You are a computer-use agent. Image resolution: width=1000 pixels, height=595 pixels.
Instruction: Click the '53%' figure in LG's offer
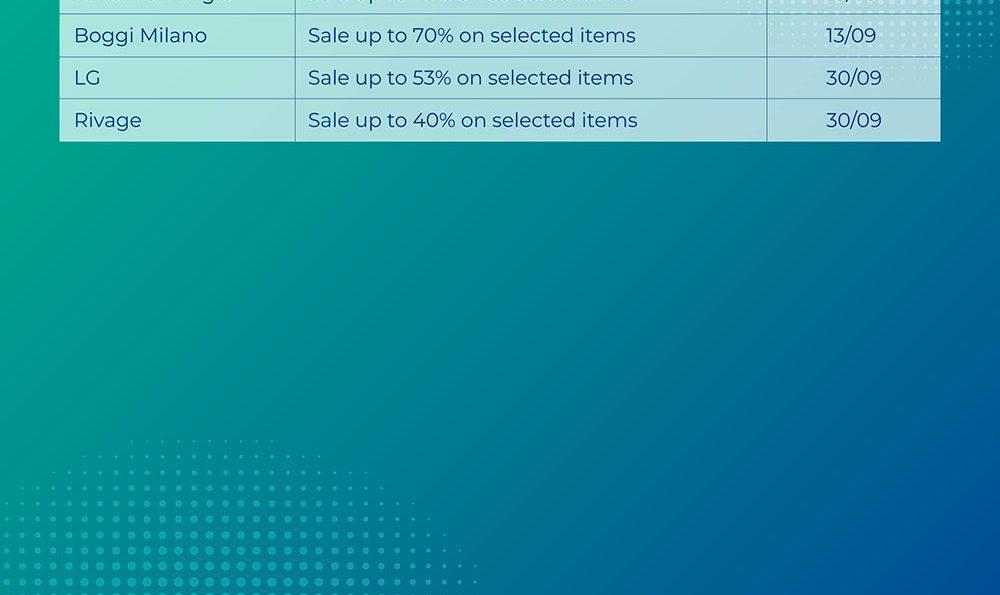tap(432, 78)
